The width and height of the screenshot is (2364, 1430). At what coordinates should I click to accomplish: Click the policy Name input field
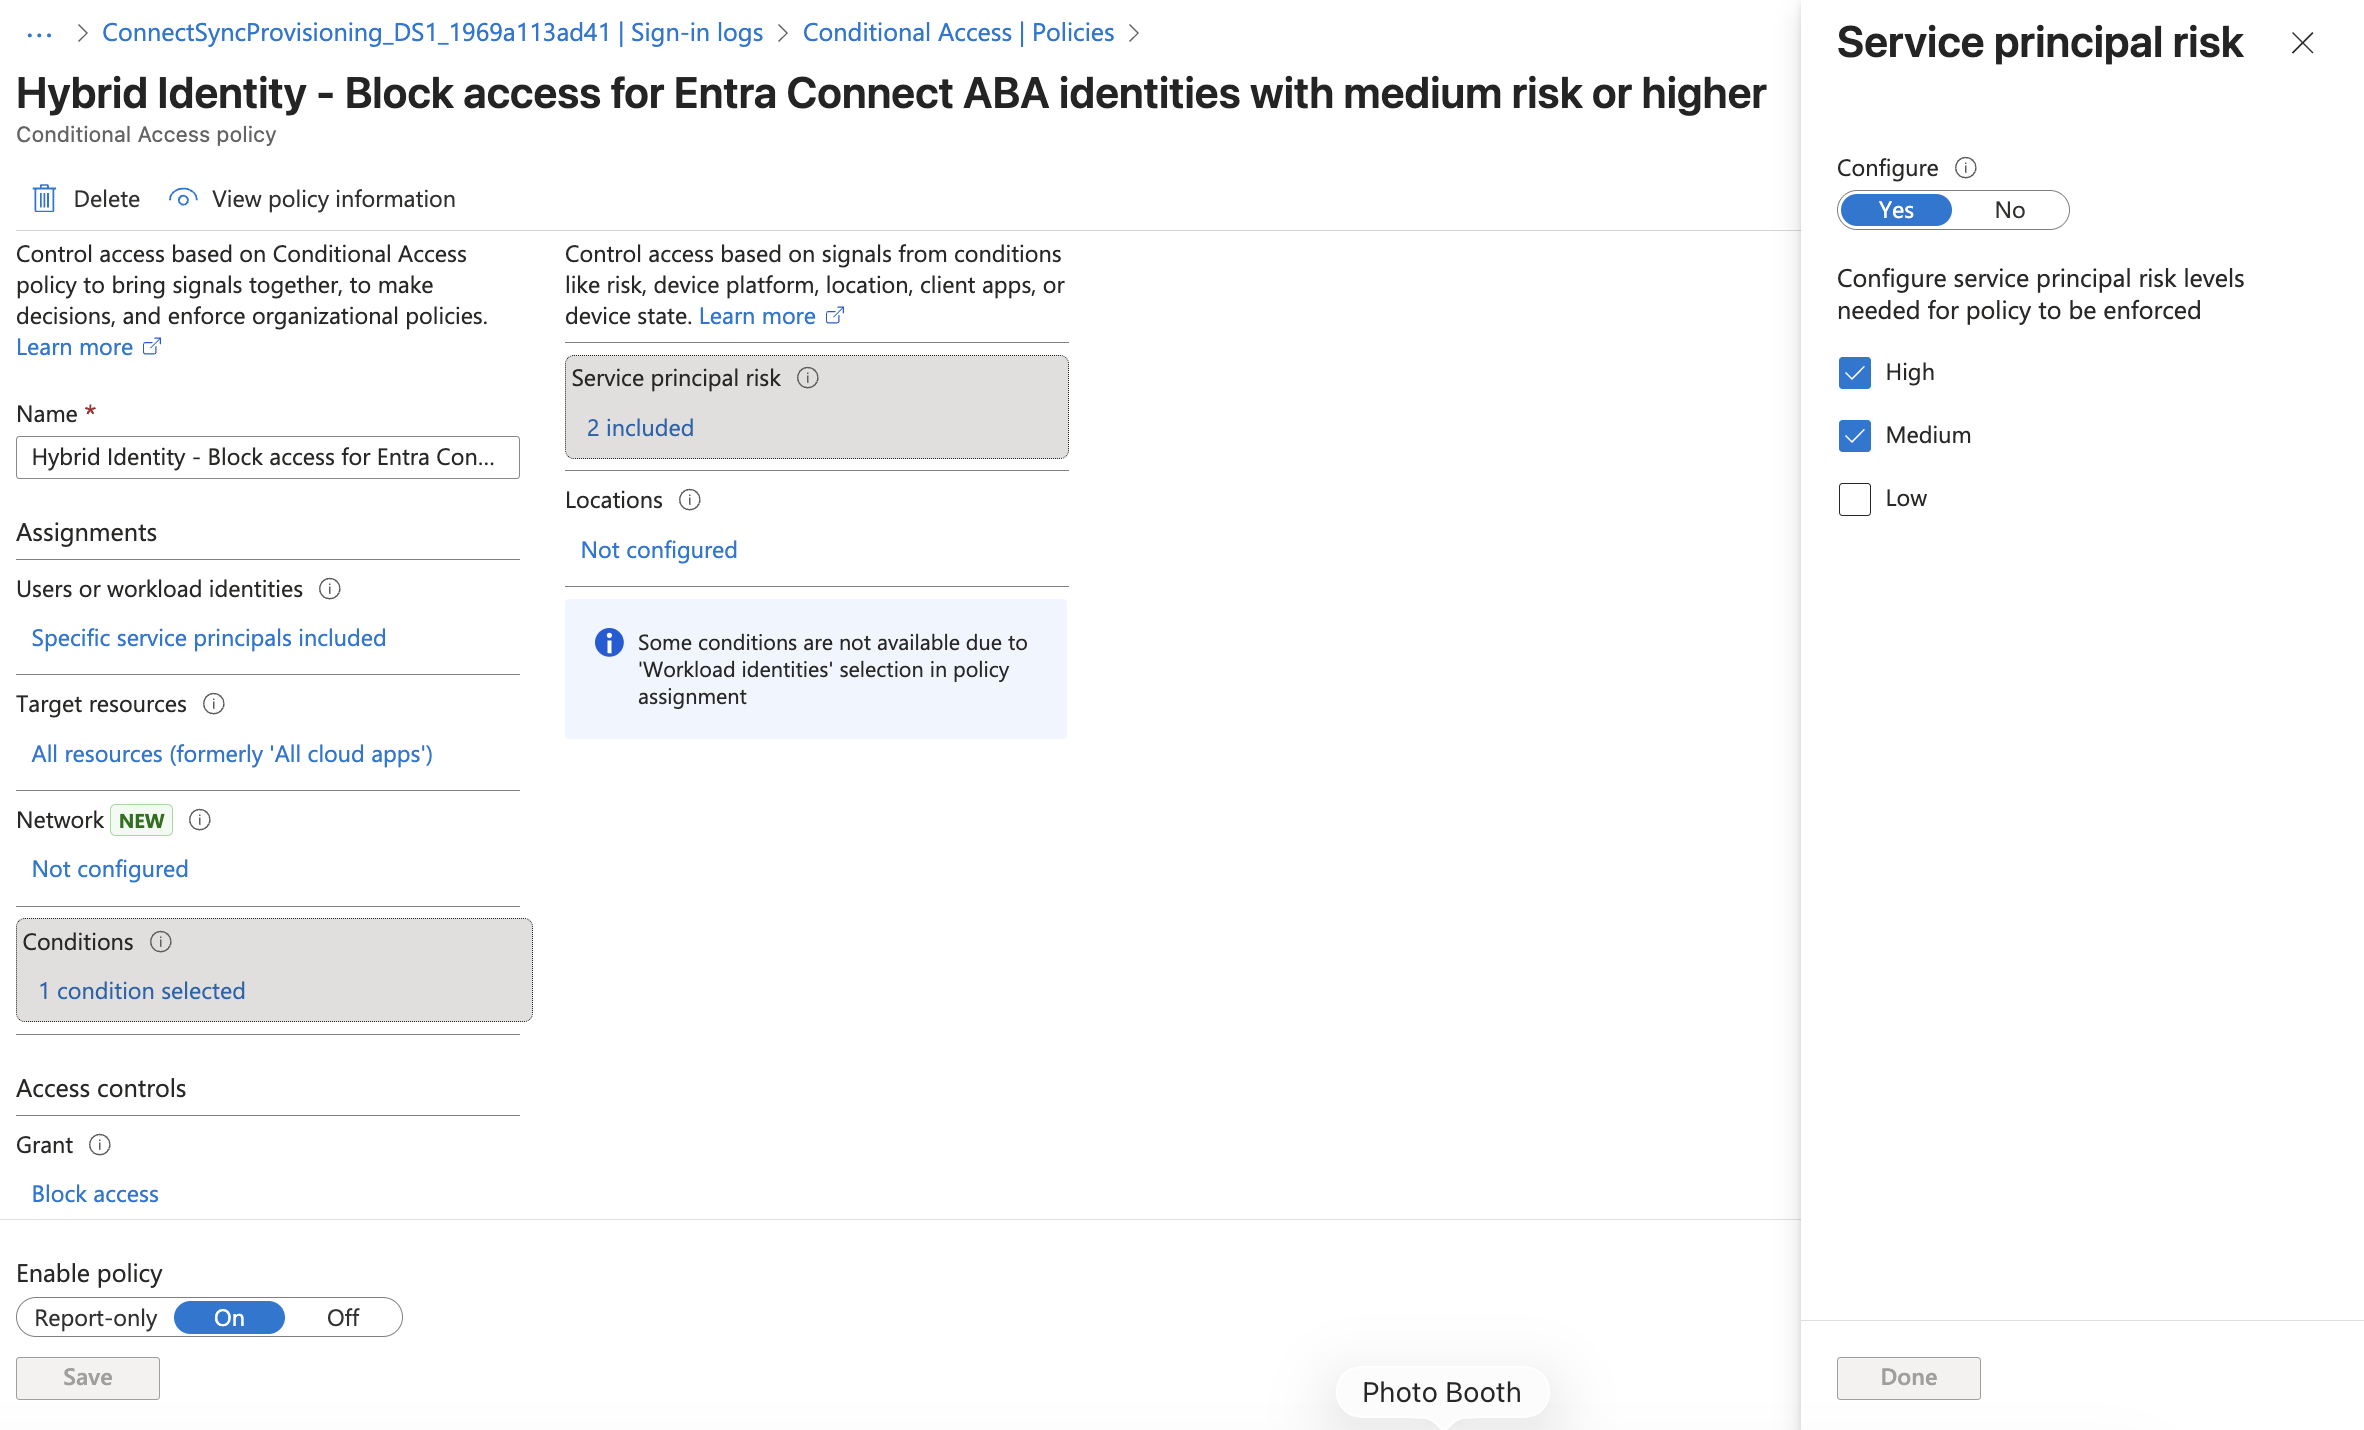pyautogui.click(x=268, y=457)
